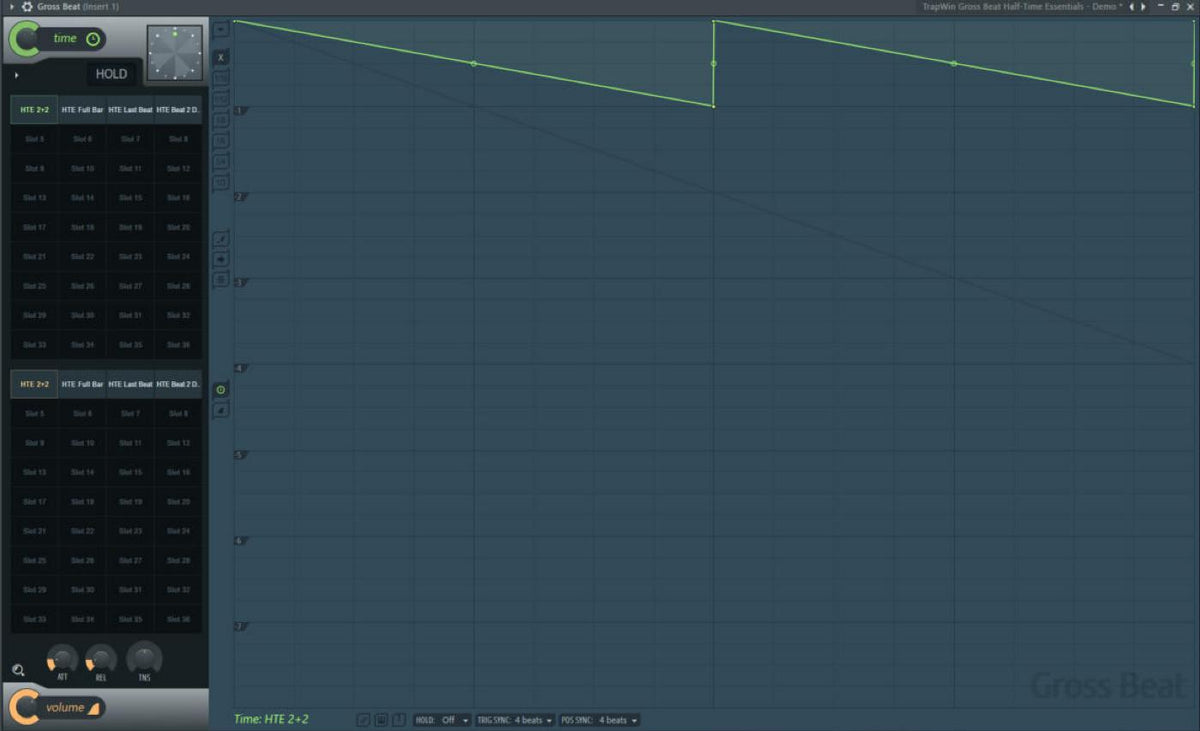Select volume slot HTE 2+2 in lower grid
Viewport: 1200px width, 731px height.
(x=34, y=384)
